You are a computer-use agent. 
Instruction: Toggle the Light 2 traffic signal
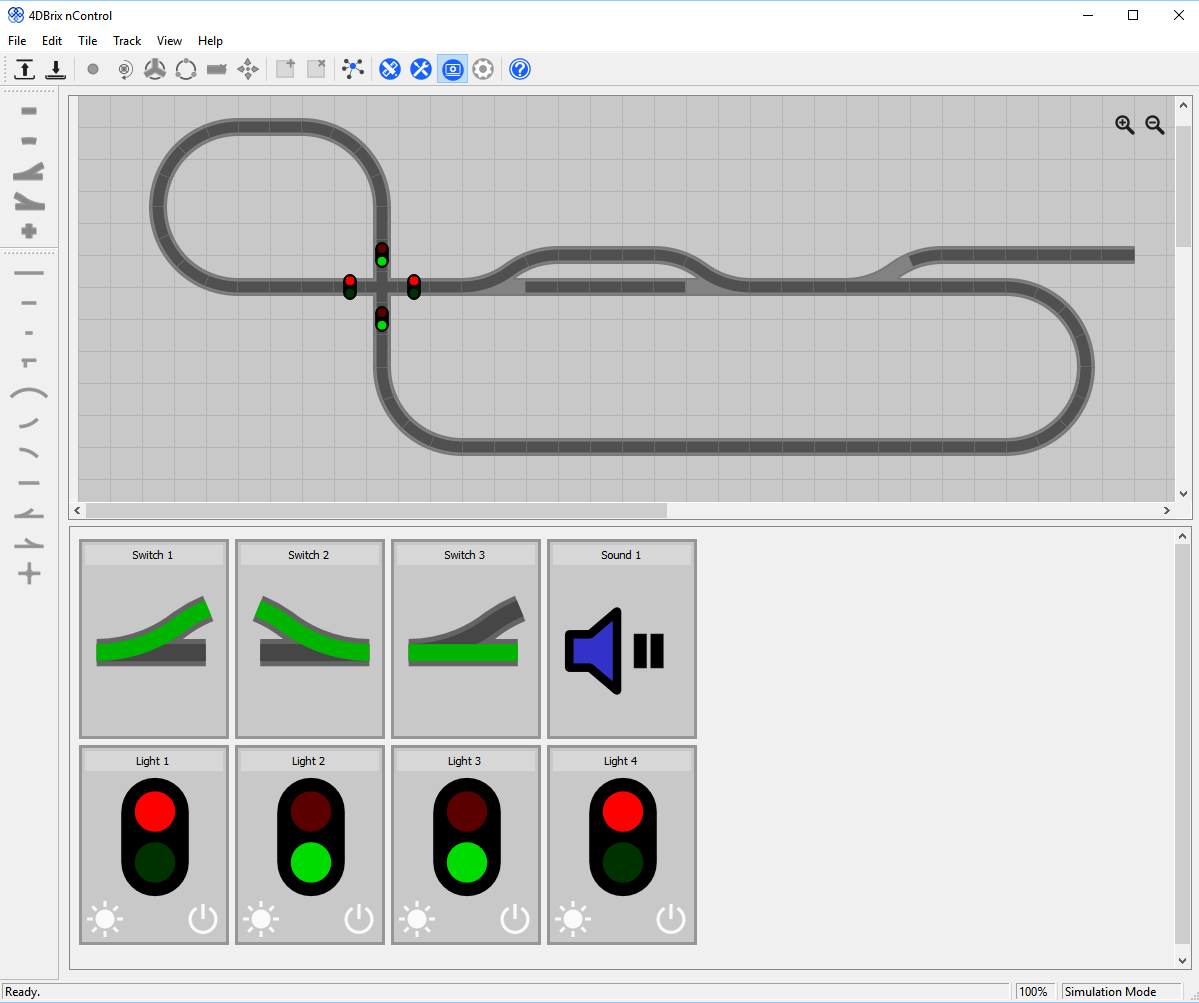(310, 836)
